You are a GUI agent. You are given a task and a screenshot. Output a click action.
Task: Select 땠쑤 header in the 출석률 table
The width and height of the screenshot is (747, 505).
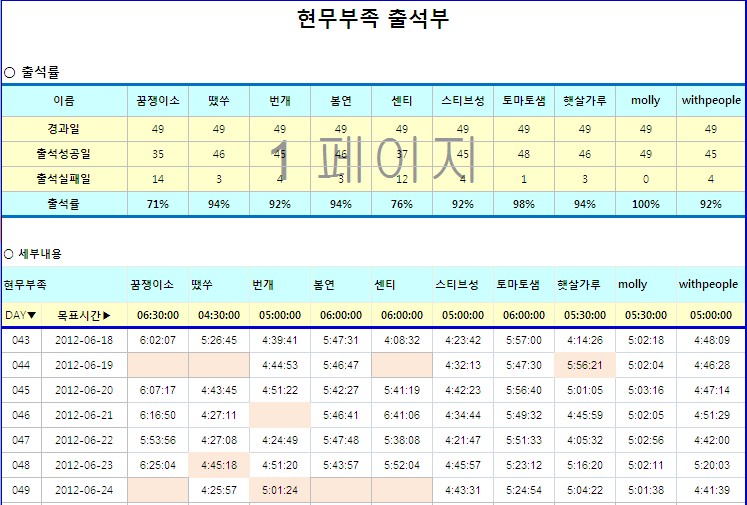tap(219, 101)
